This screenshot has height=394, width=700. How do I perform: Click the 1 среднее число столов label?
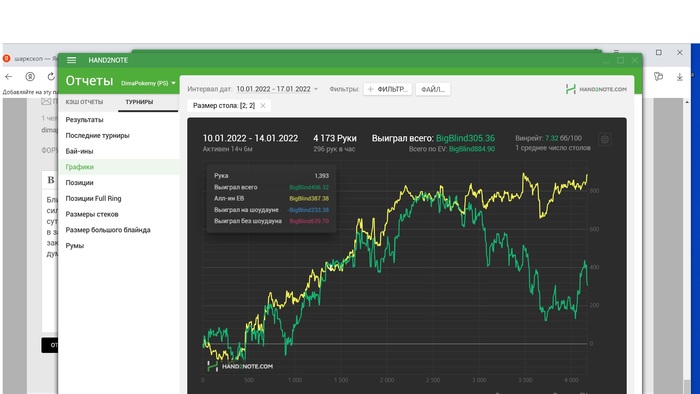point(553,148)
